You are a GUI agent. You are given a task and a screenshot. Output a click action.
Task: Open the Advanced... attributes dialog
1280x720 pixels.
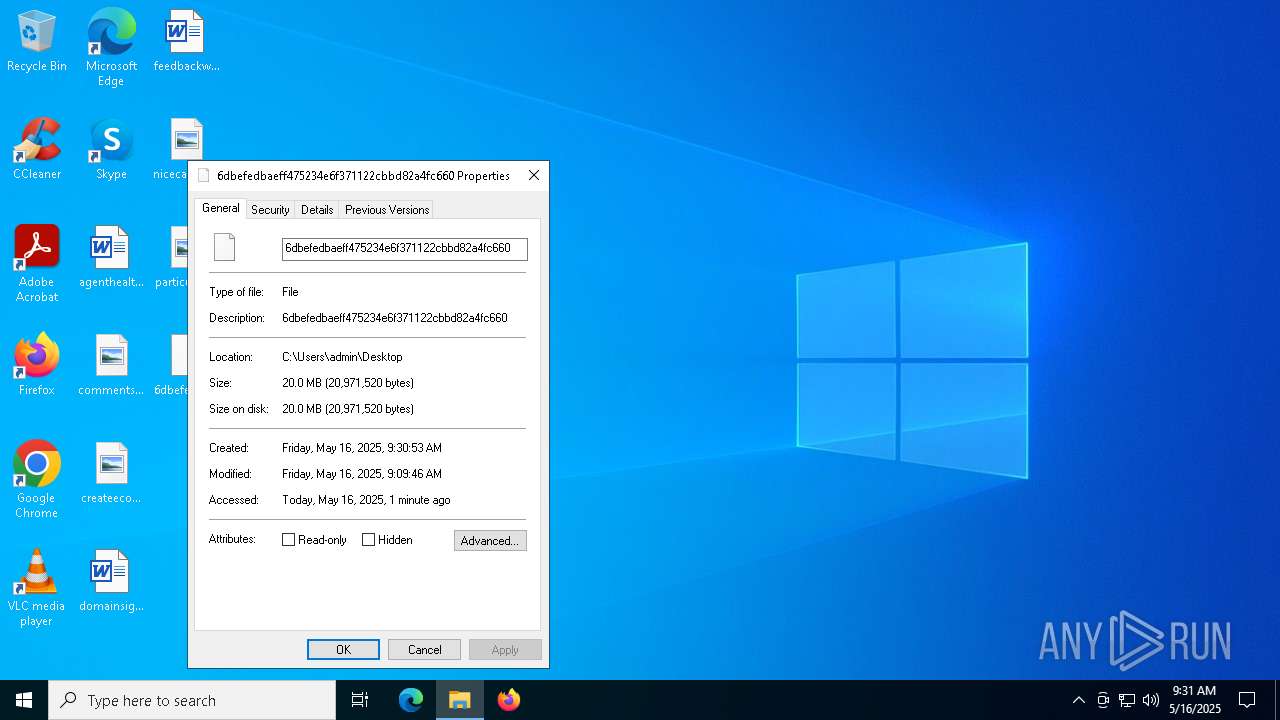(490, 541)
